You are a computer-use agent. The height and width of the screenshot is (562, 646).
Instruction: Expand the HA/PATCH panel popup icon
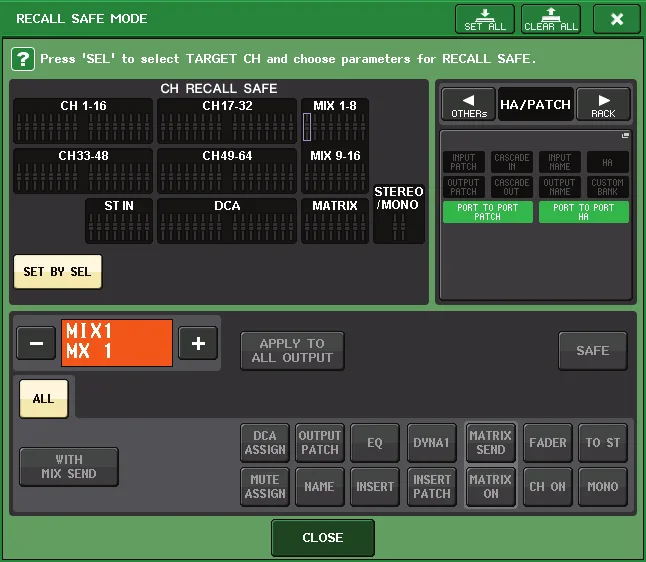(x=625, y=135)
